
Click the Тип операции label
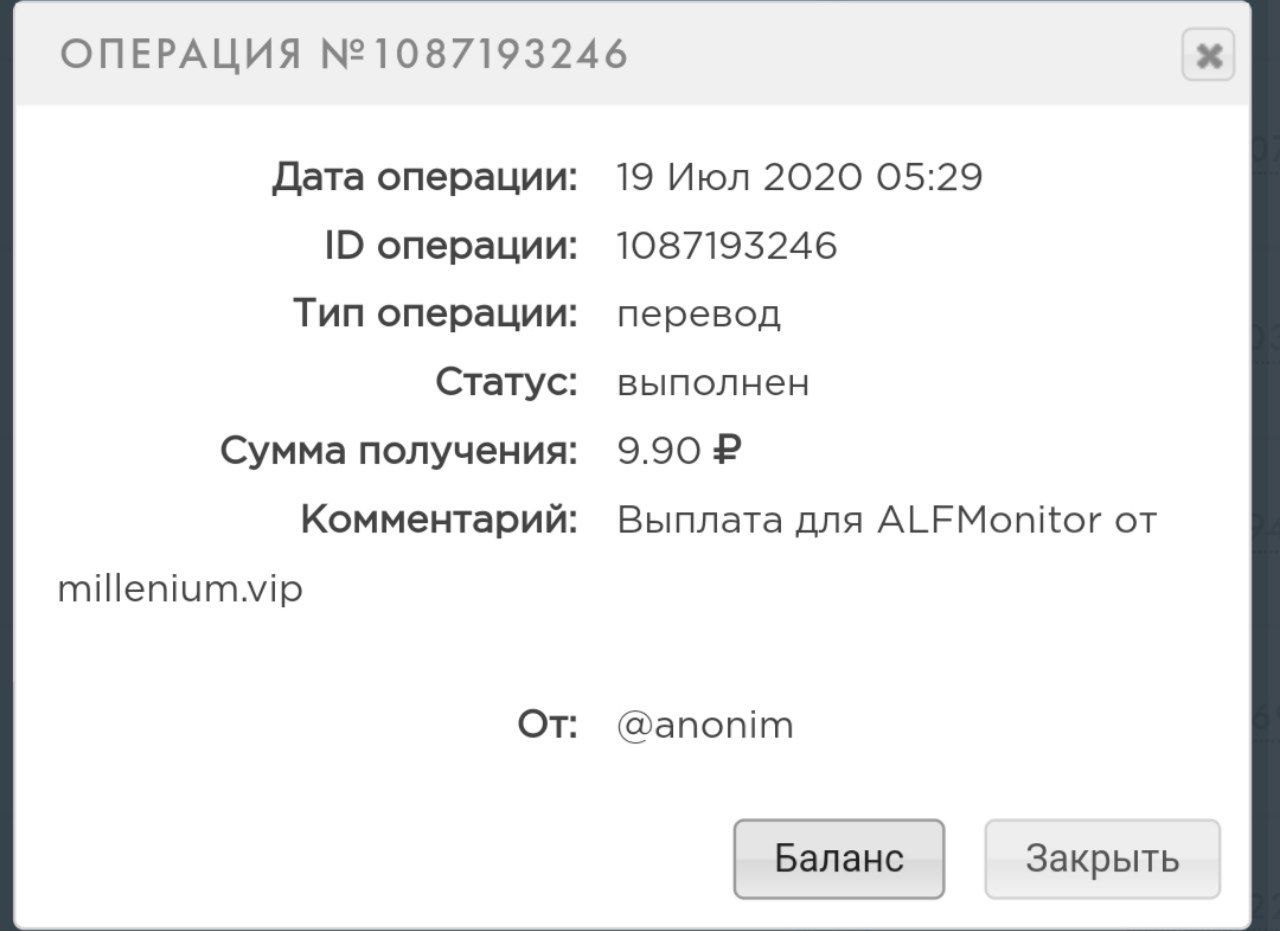click(x=436, y=314)
